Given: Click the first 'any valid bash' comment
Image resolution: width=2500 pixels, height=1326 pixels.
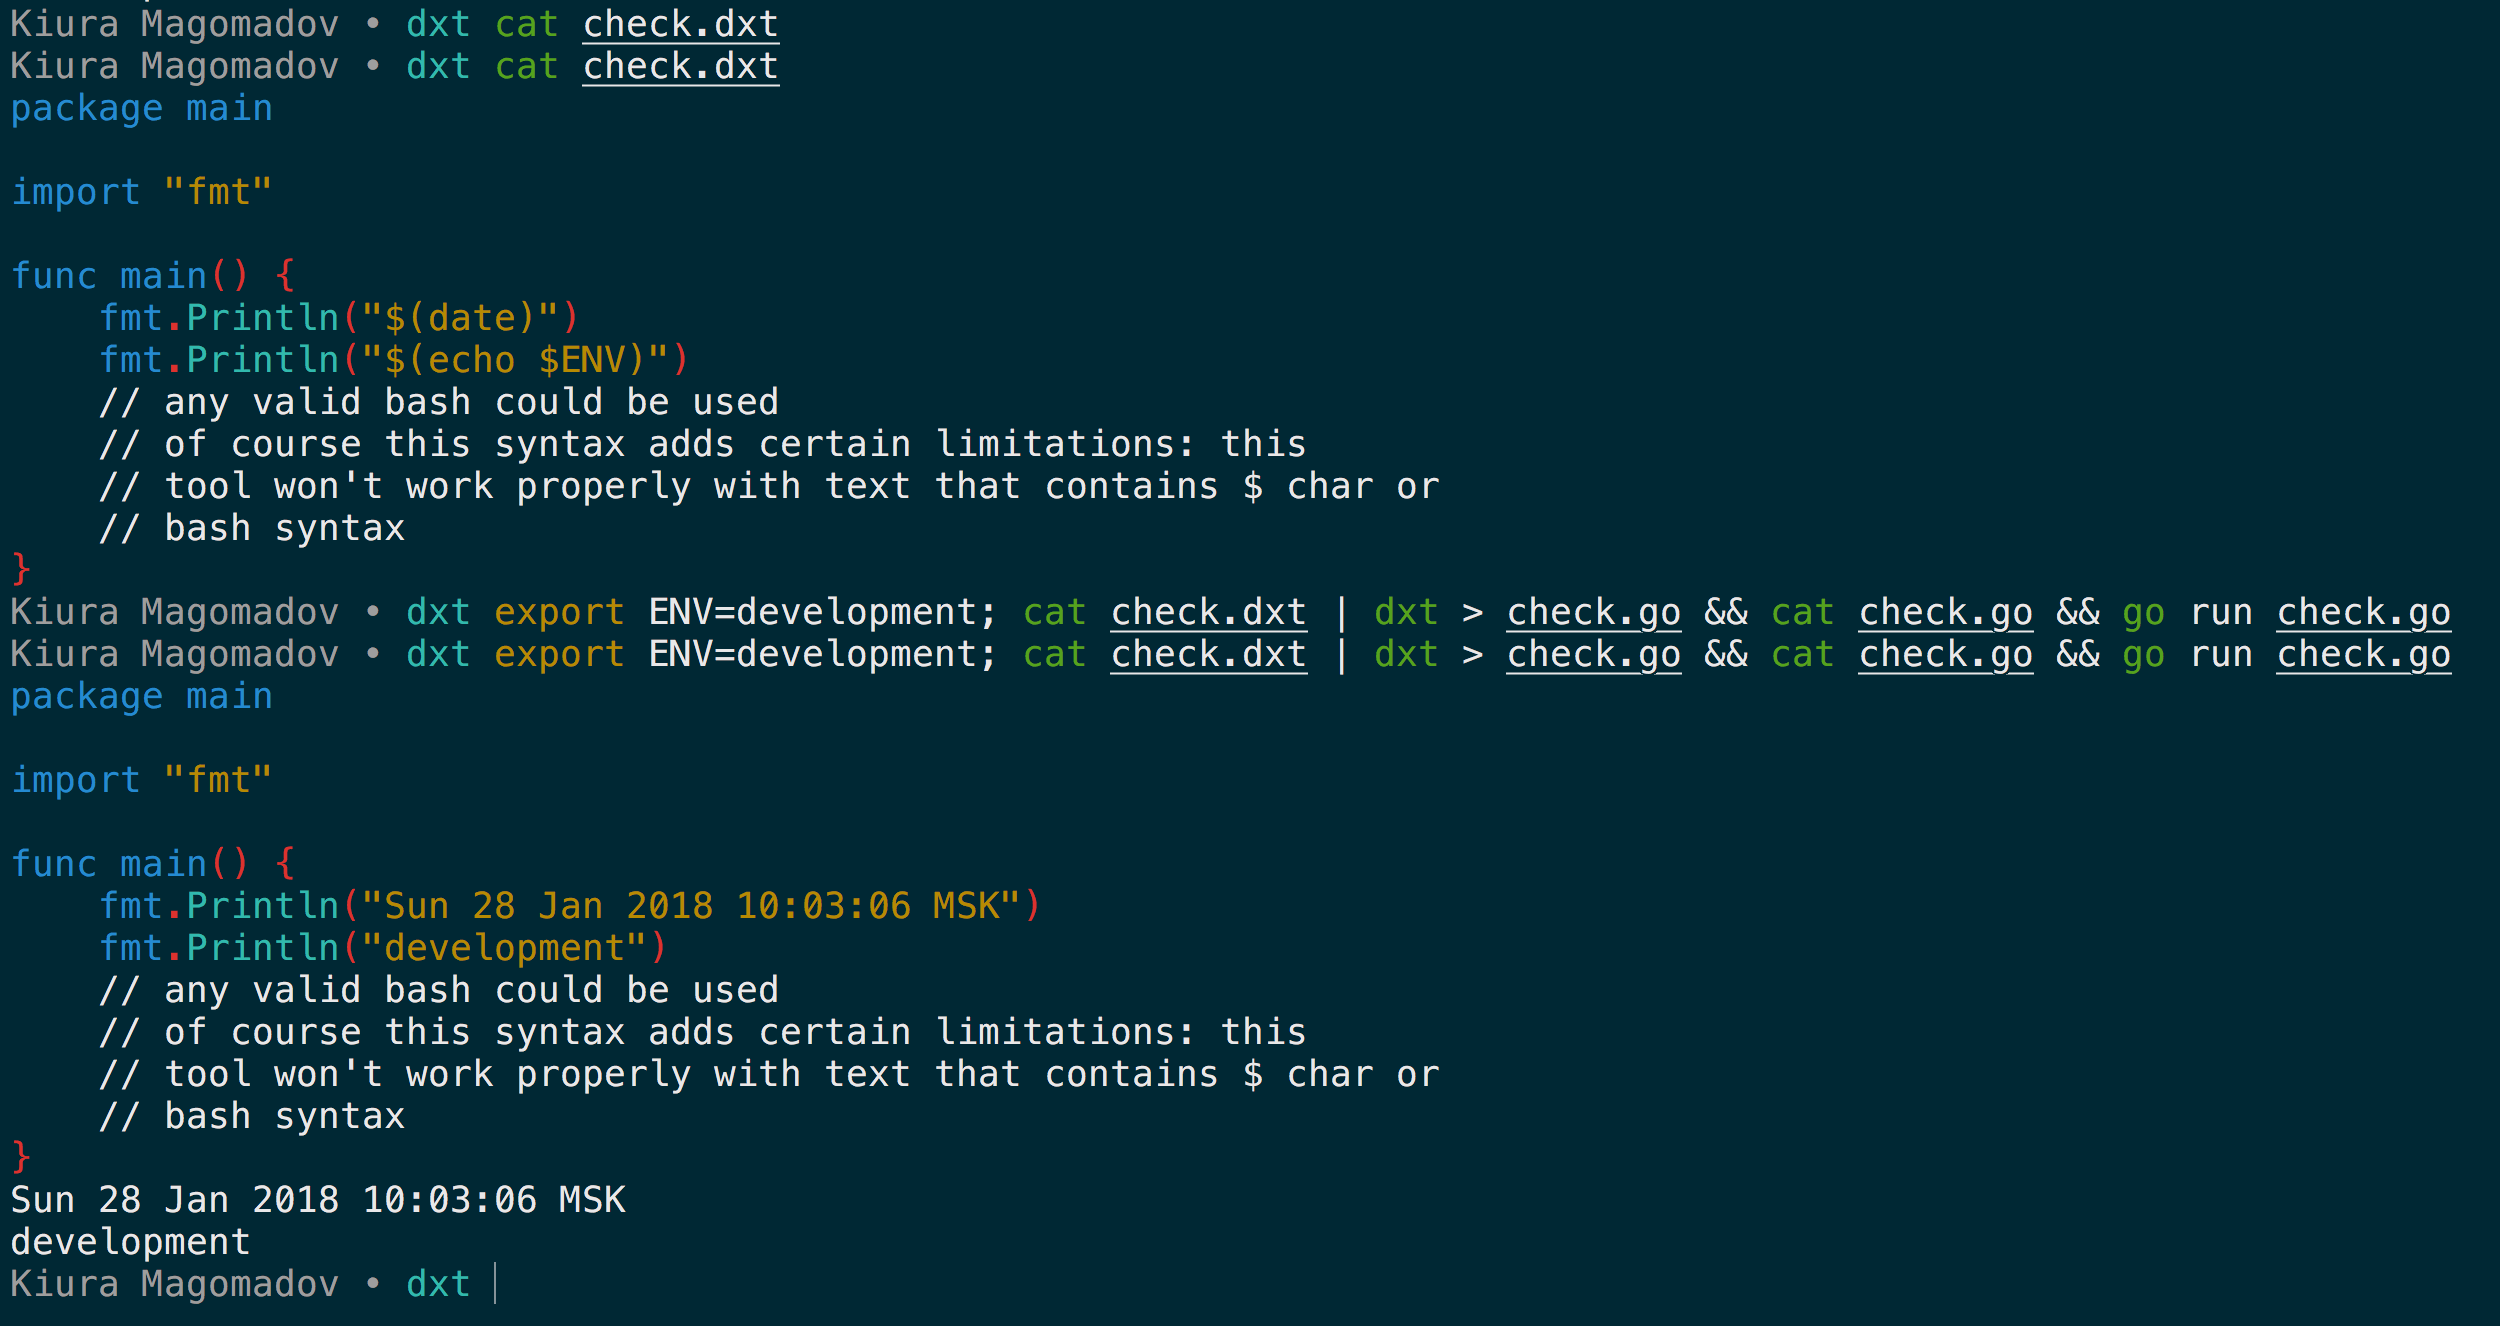Looking at the screenshot, I should 438,402.
